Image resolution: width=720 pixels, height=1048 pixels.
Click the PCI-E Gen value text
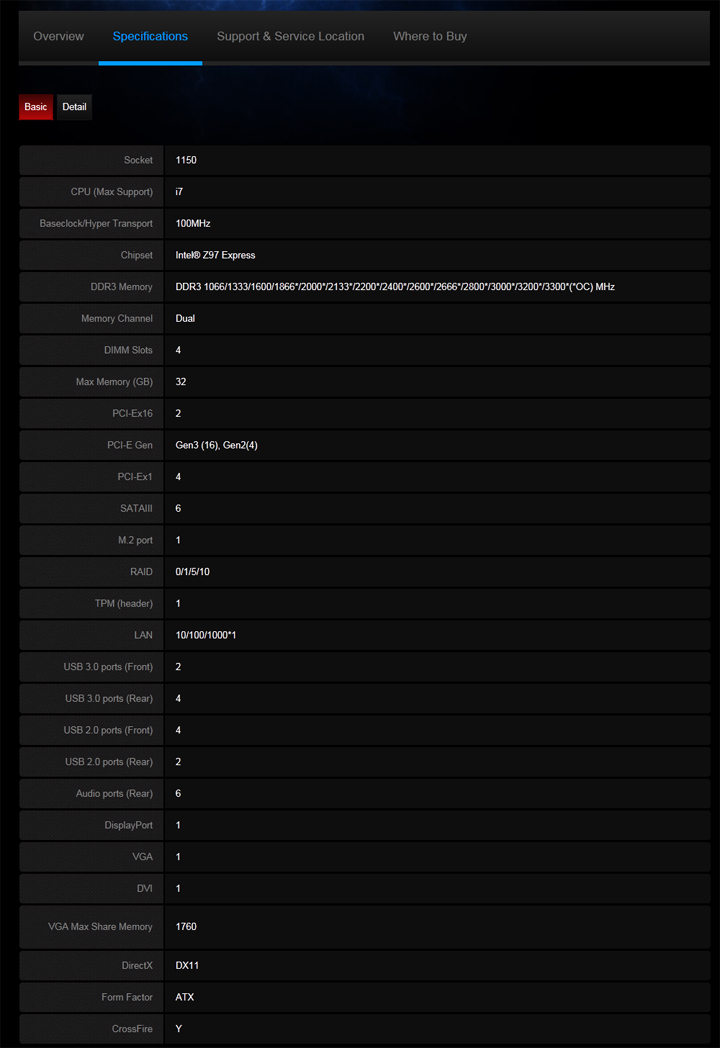216,445
